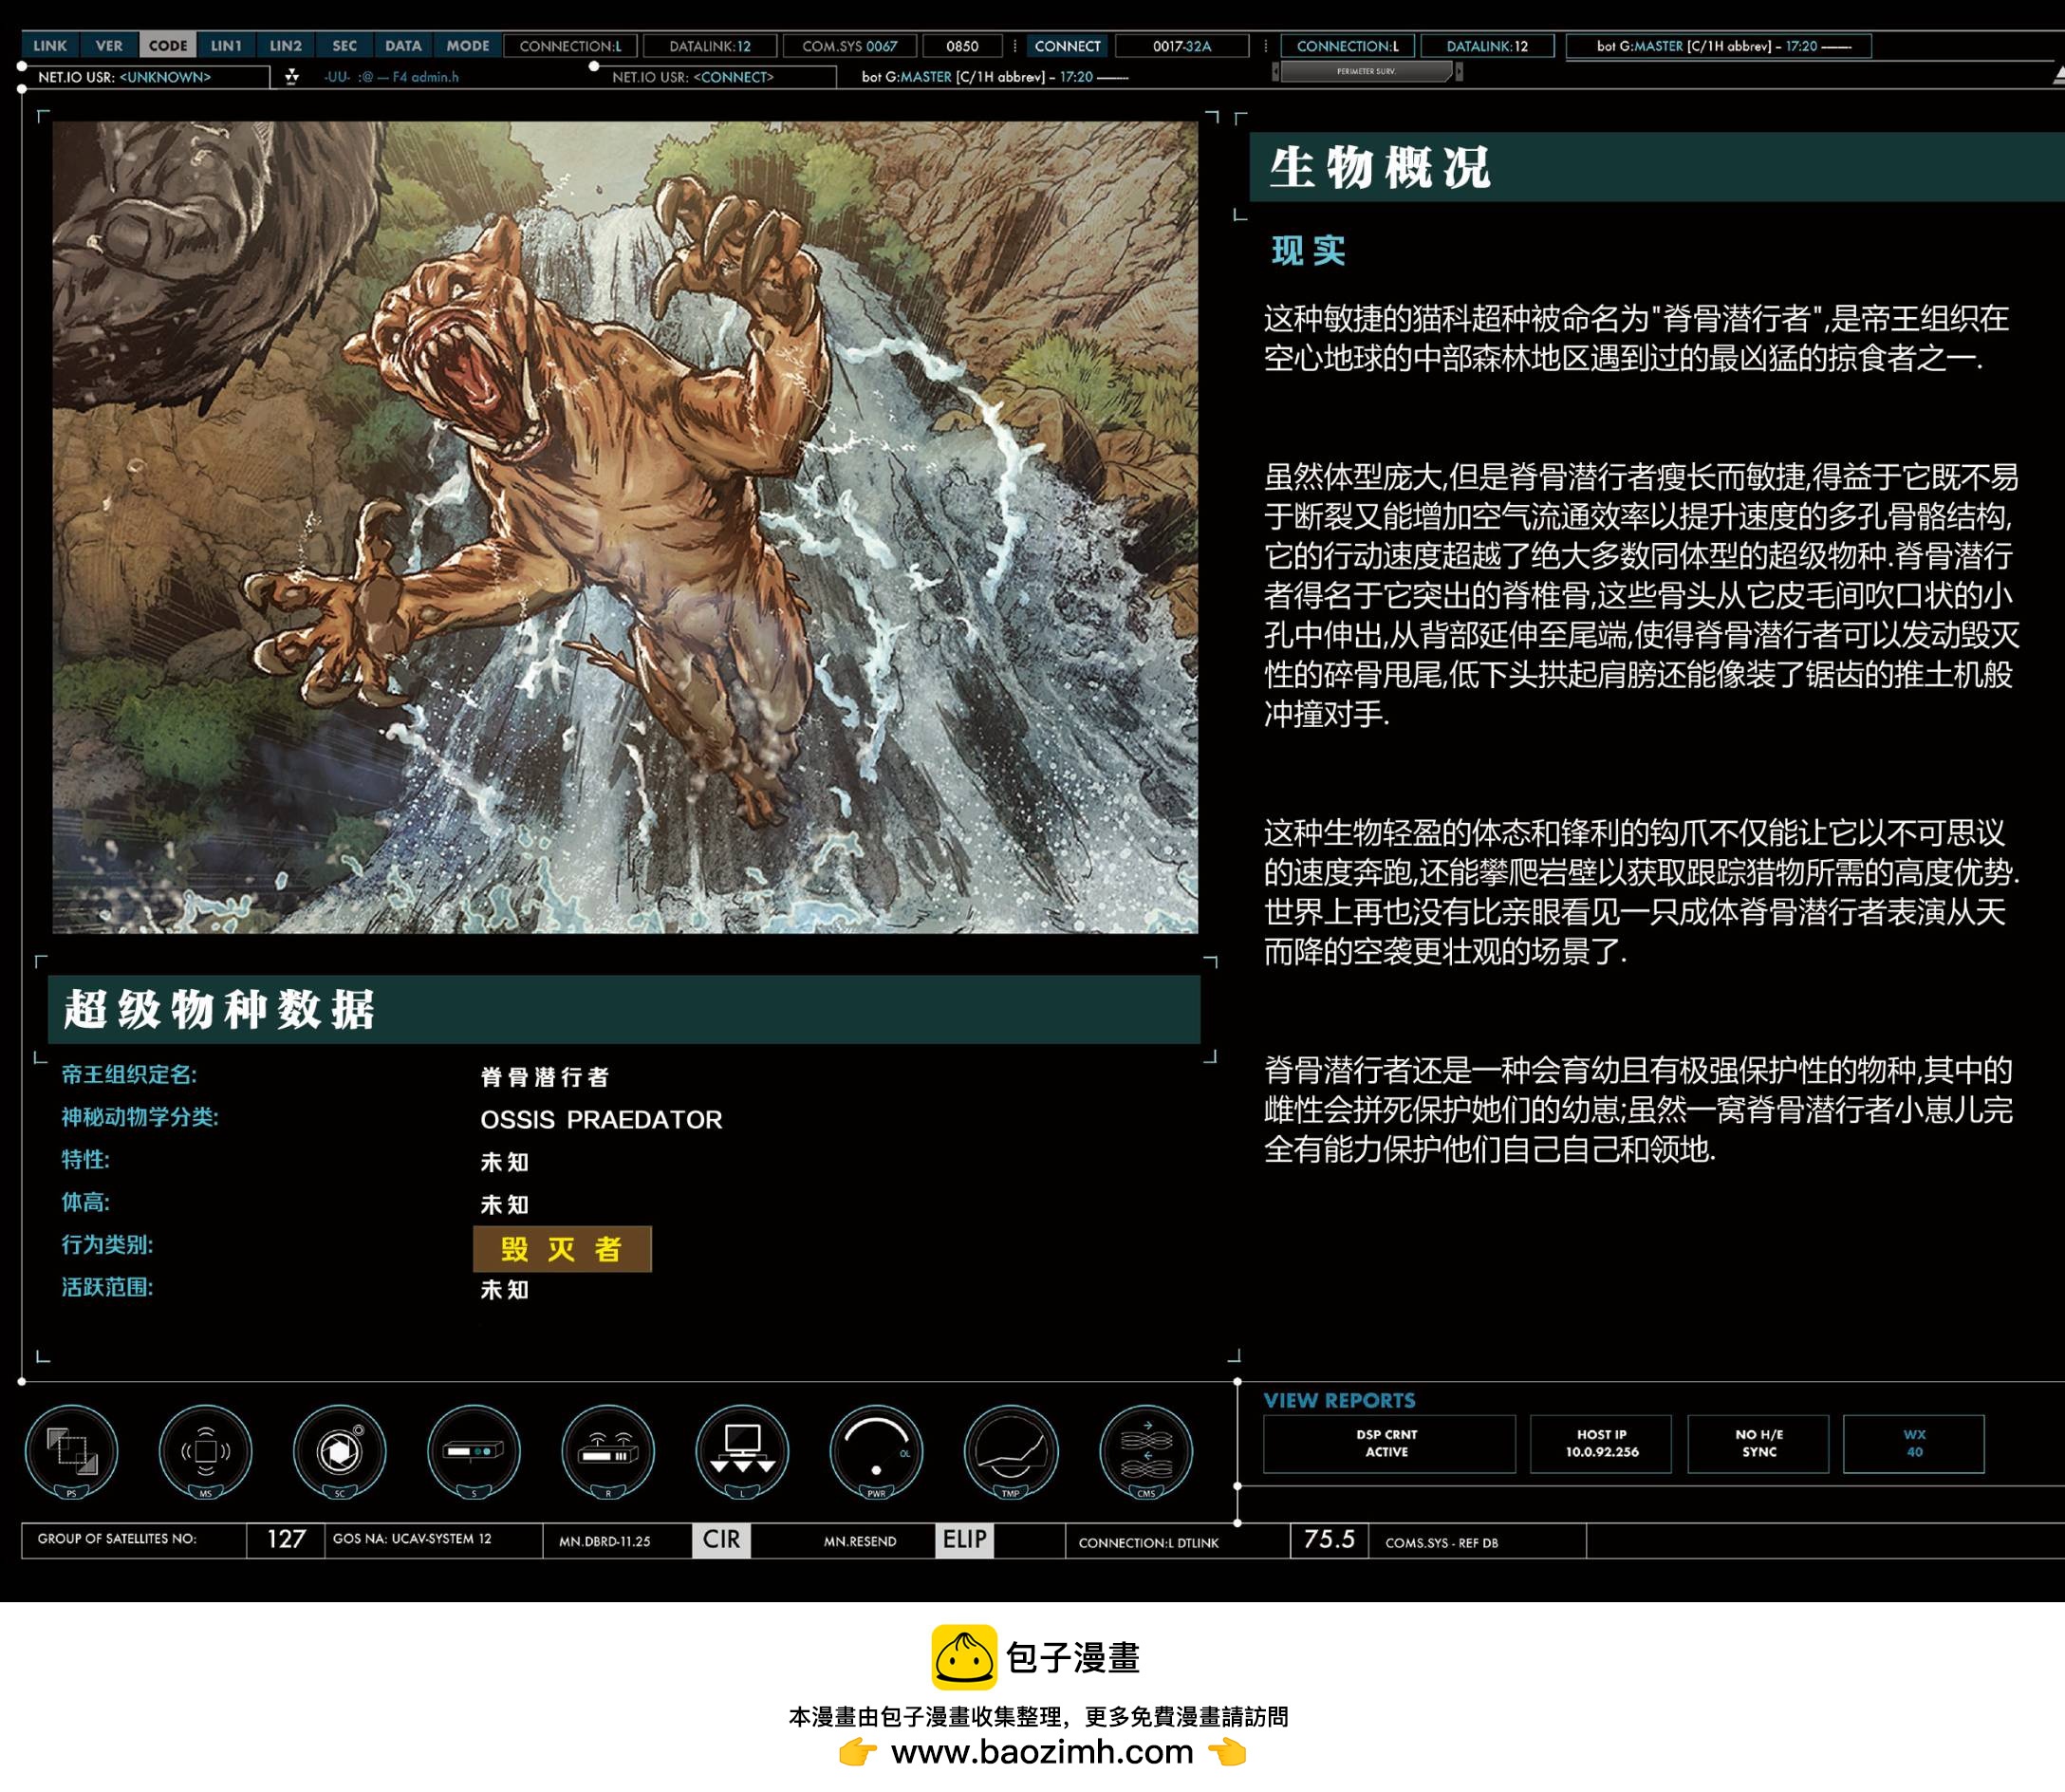Click the CONNECT button in top bar

1067,46
